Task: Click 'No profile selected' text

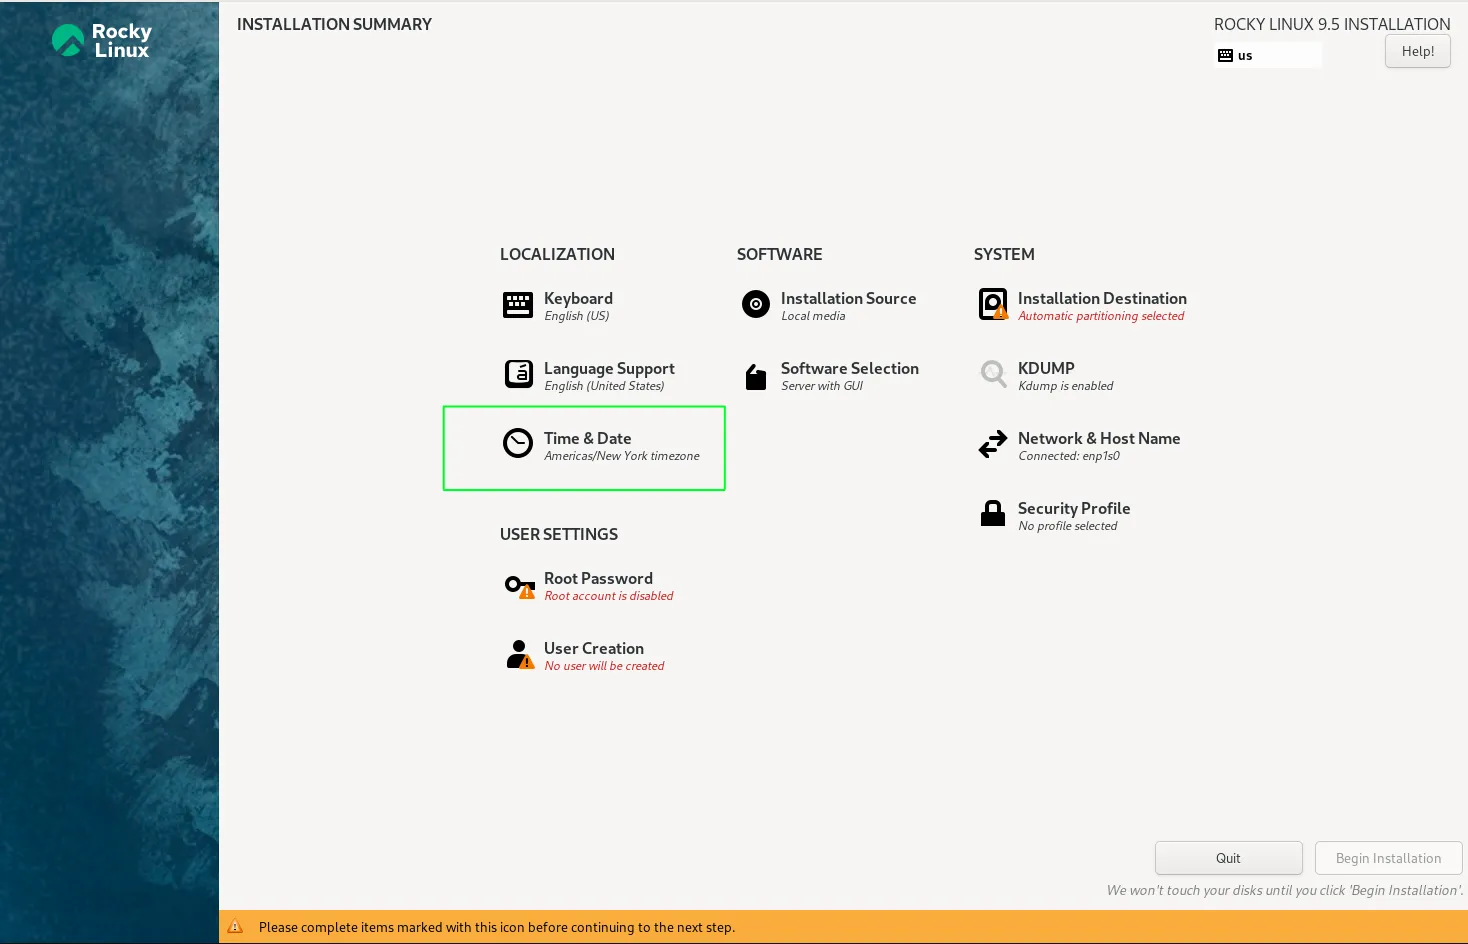Action: tap(1068, 526)
